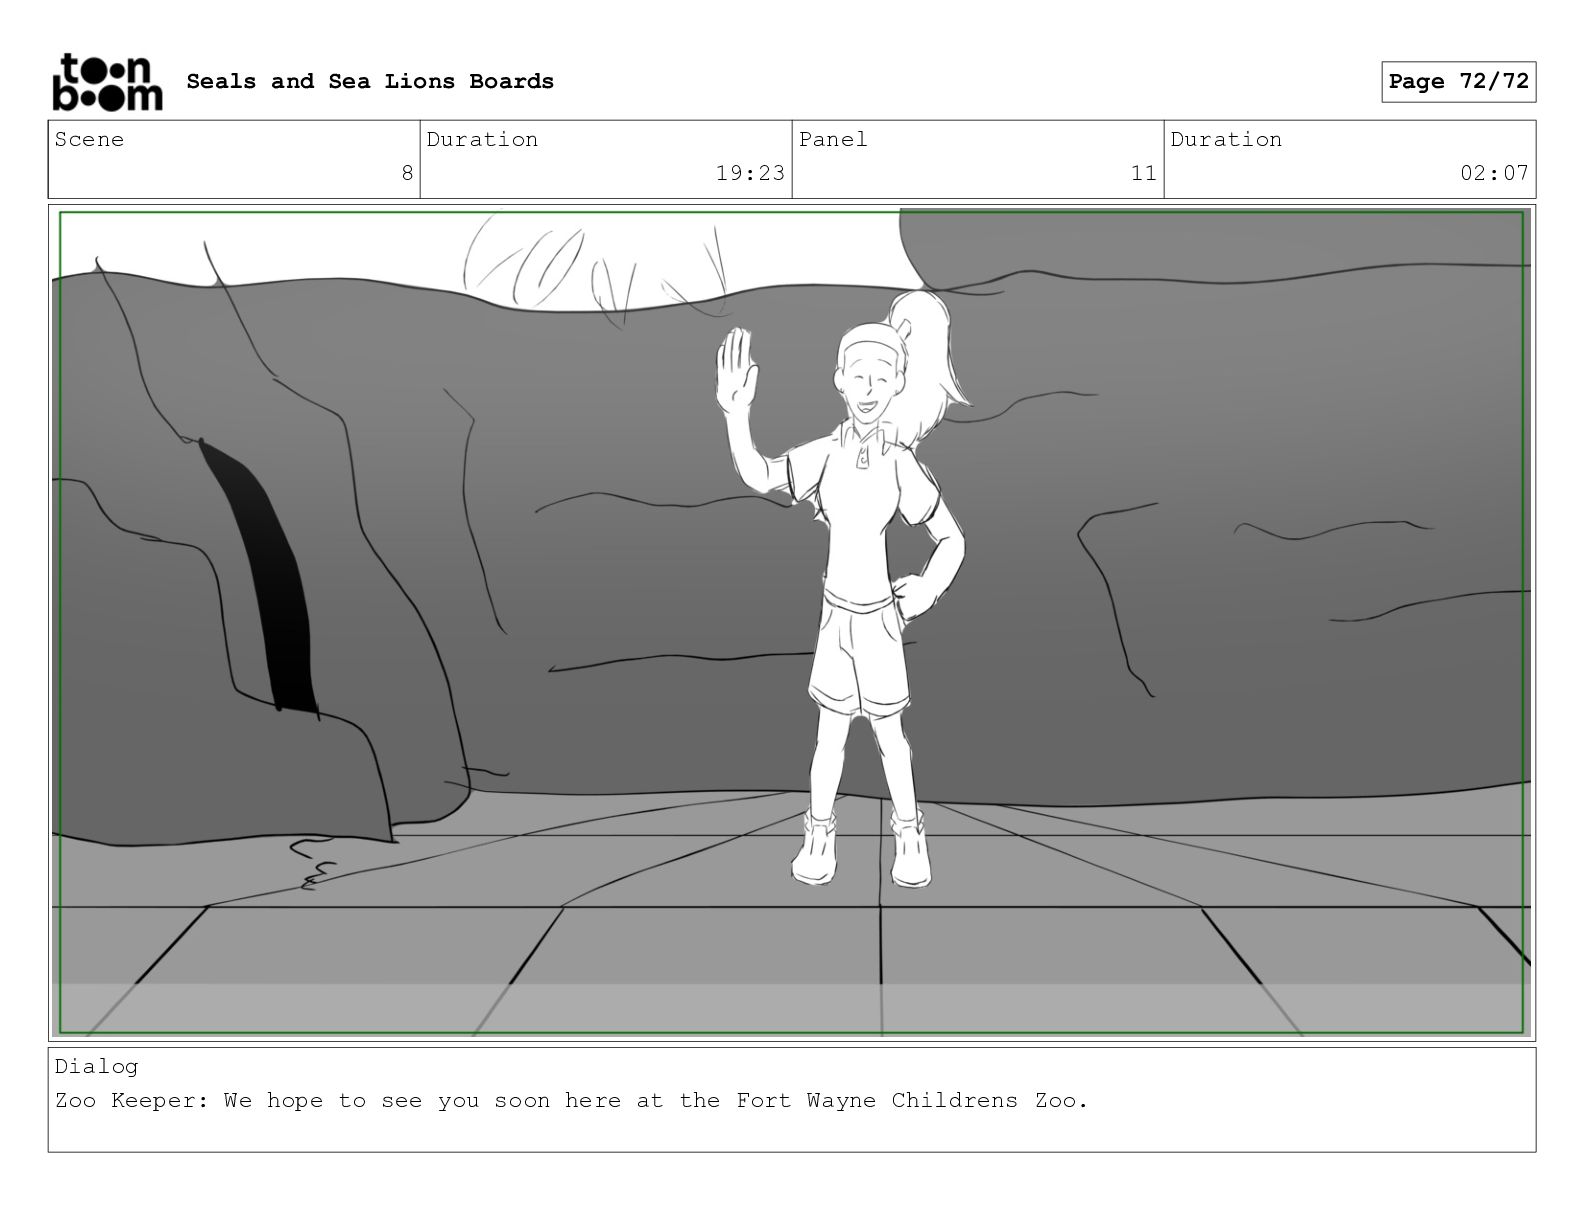Click the Toon Boom logo
Image resolution: width=1584 pixels, height=1224 pixels.
click(107, 82)
